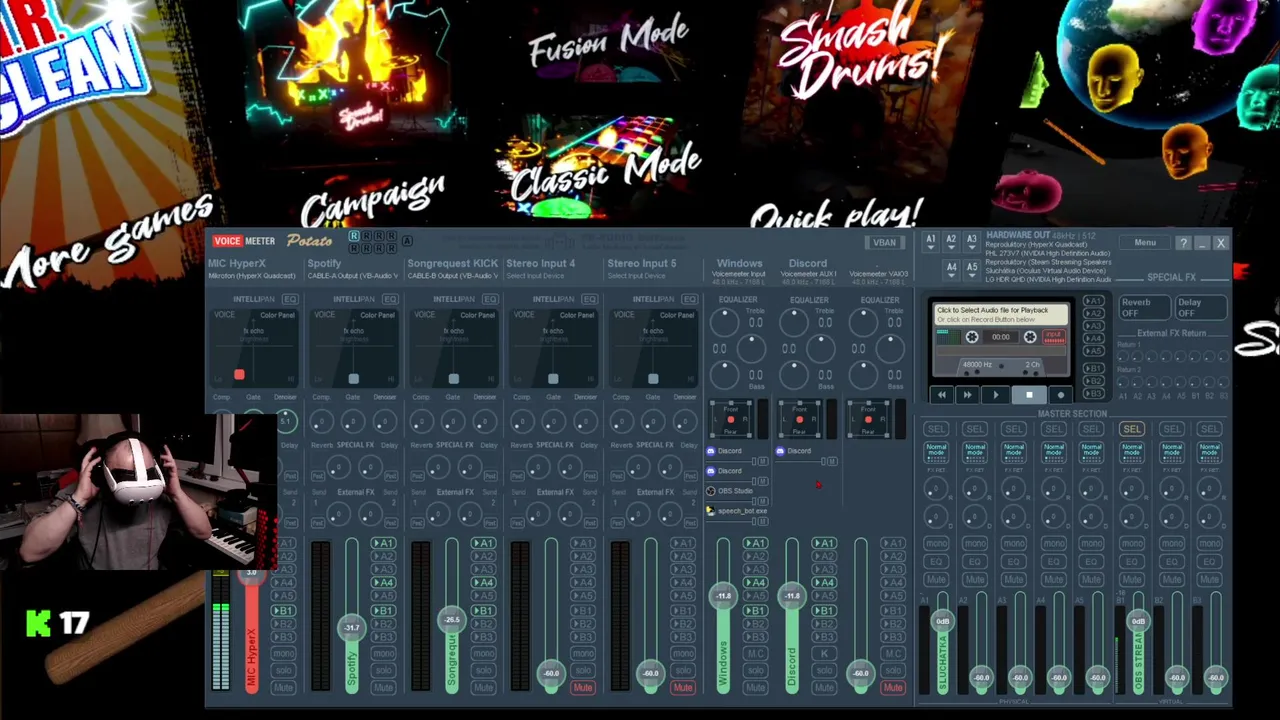Viewport: 1280px width, 720px height.
Task: Mute the Songrequest KICK strip
Action: [x=483, y=688]
